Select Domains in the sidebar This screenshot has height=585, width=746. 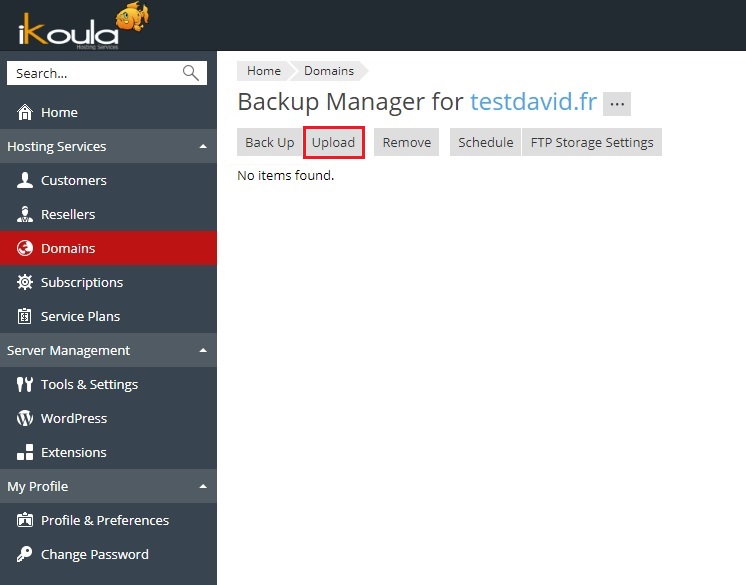pyautogui.click(x=108, y=248)
